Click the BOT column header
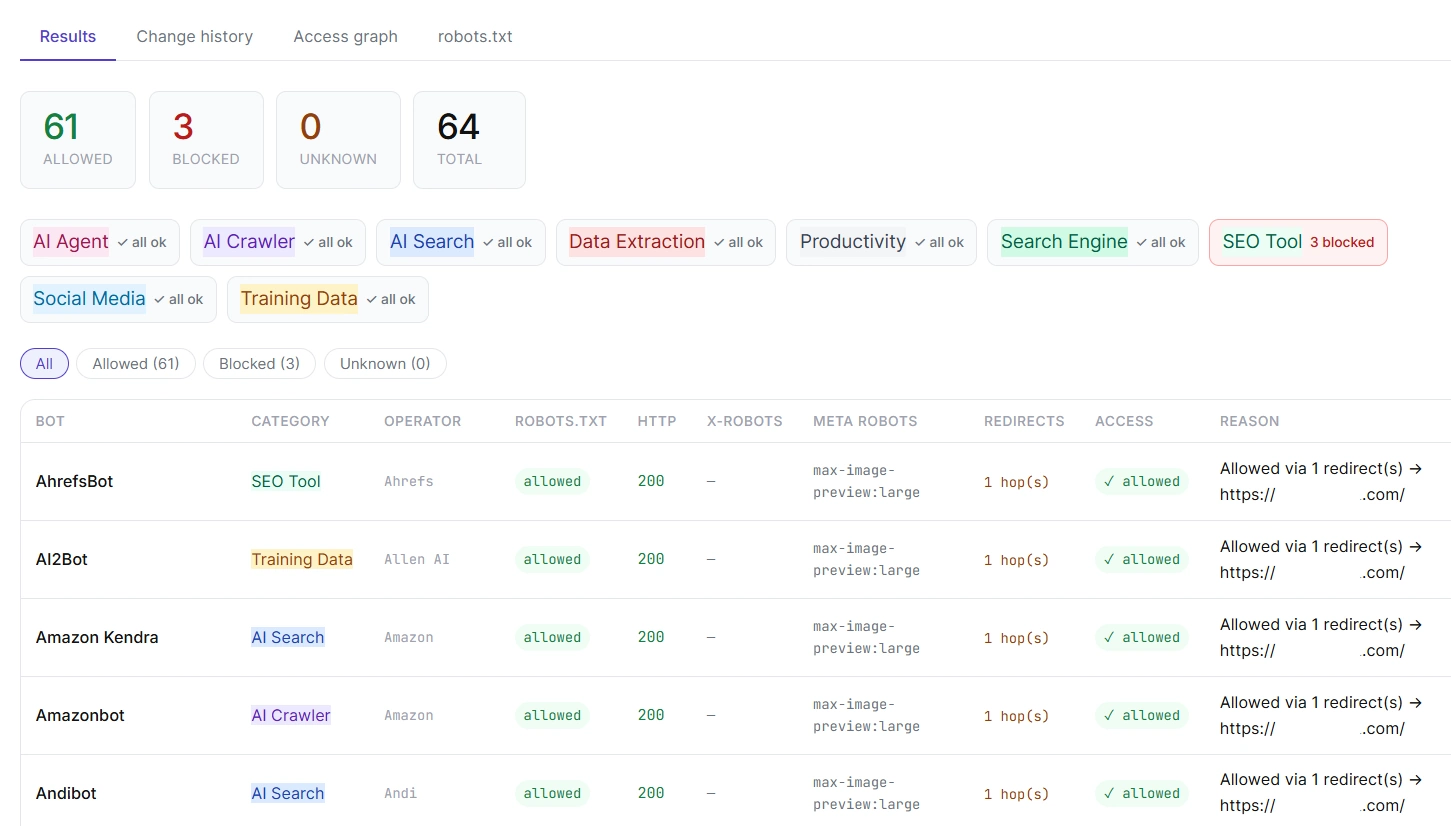Viewport: 1451px width, 826px height. click(x=50, y=421)
